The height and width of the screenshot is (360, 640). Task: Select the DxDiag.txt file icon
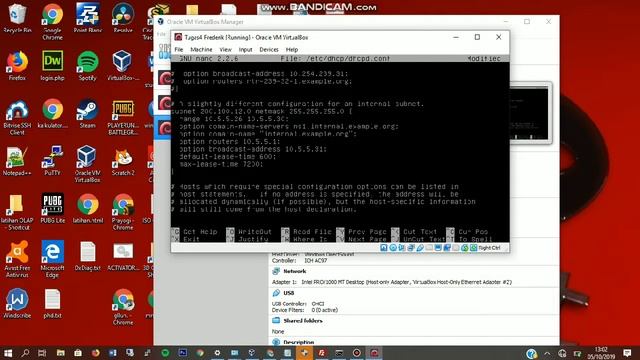click(x=88, y=256)
